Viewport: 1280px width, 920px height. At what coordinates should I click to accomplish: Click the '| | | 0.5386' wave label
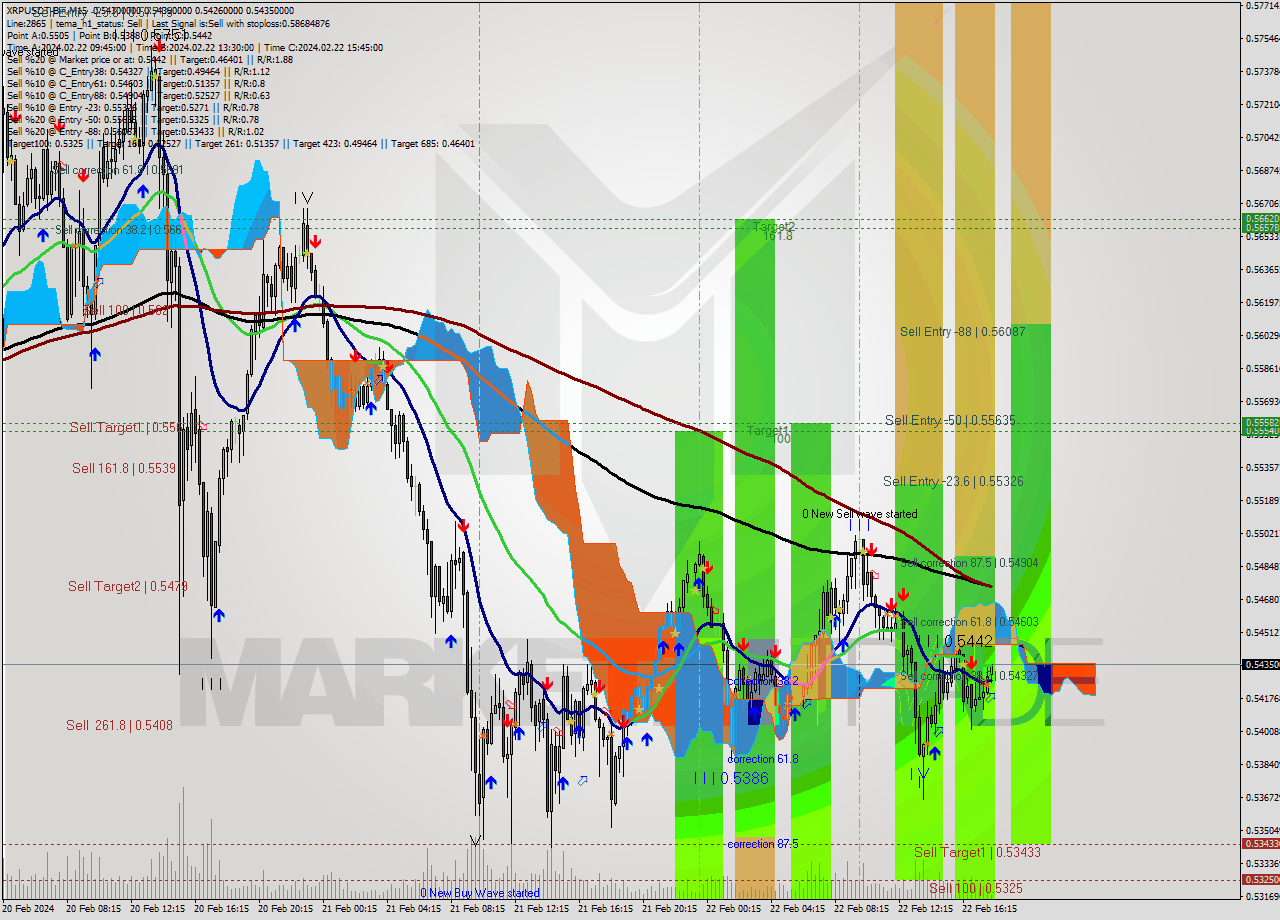point(731,778)
